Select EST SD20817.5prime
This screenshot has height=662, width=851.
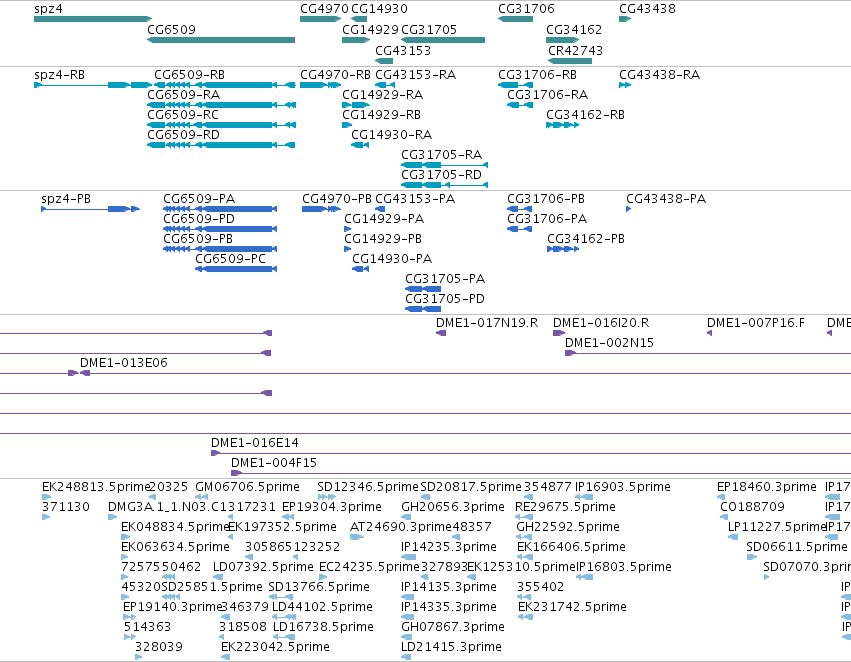coord(426,497)
